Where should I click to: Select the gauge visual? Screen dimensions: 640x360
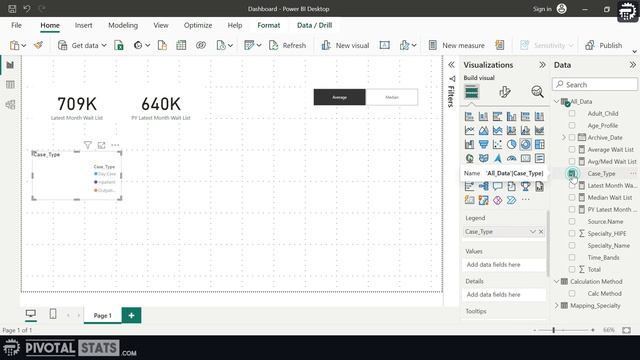(x=511, y=158)
